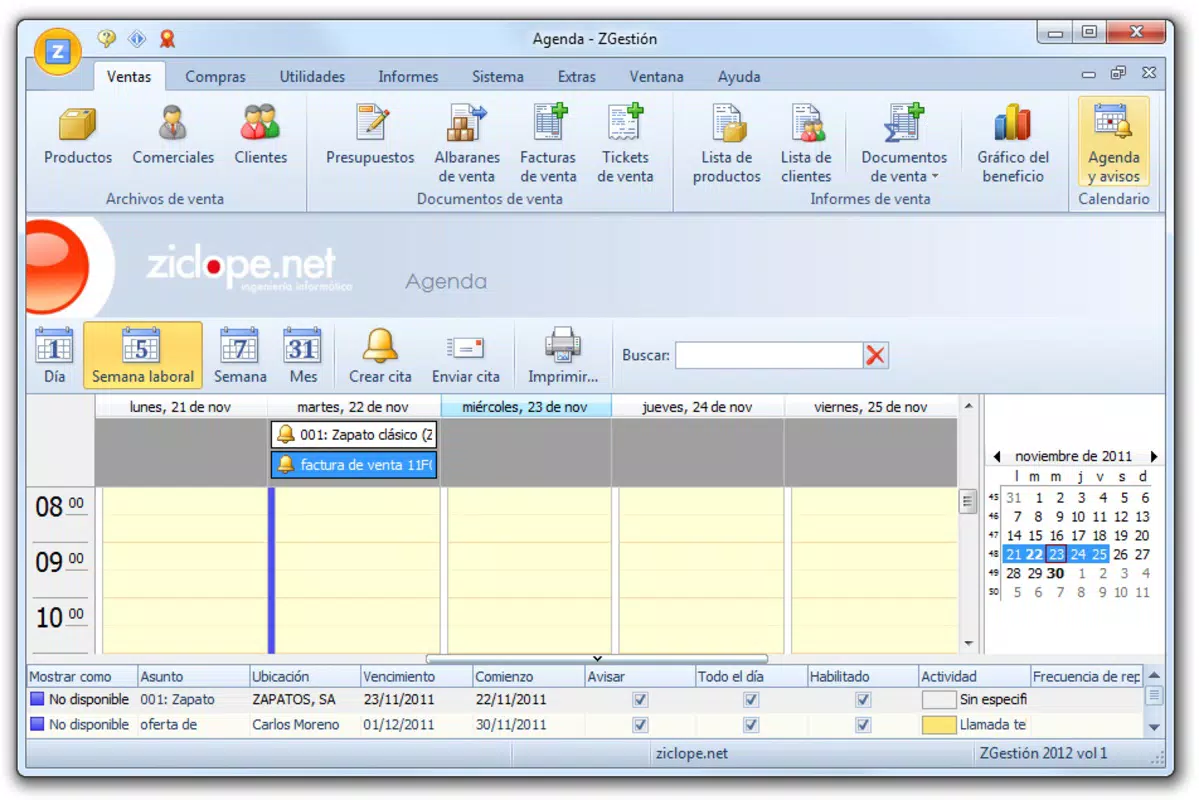Open Albaranes de venta
Viewport: 1199px width, 800px height.
pyautogui.click(x=466, y=144)
